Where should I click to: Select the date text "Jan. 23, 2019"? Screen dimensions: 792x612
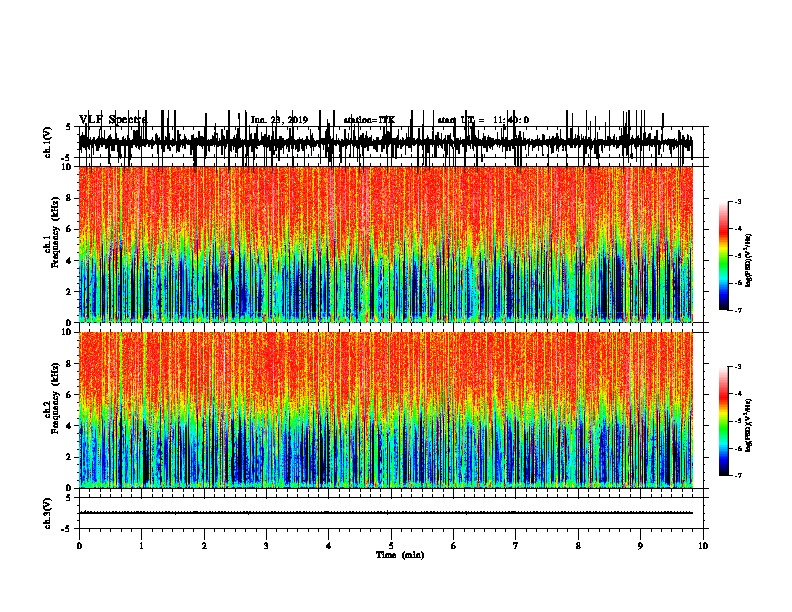(x=279, y=120)
